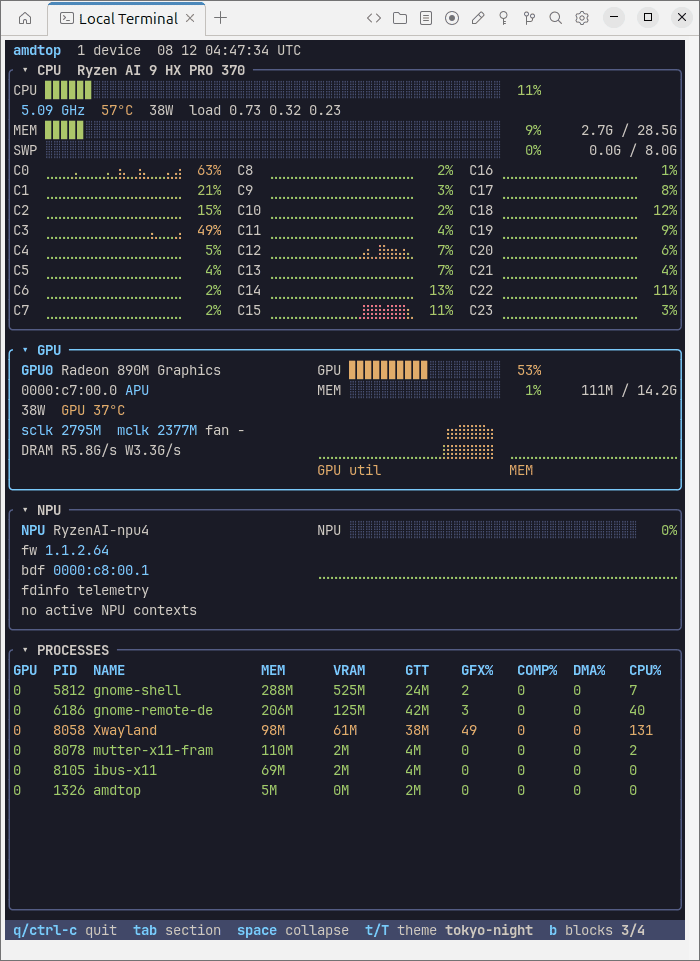Click the Radeon 890M Graphics name
Screen dimensions: 700x961
click(x=141, y=370)
